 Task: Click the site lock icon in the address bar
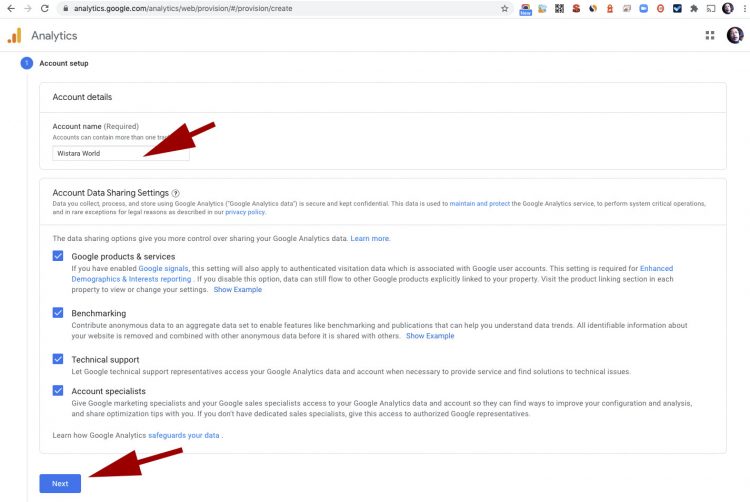(x=66, y=9)
